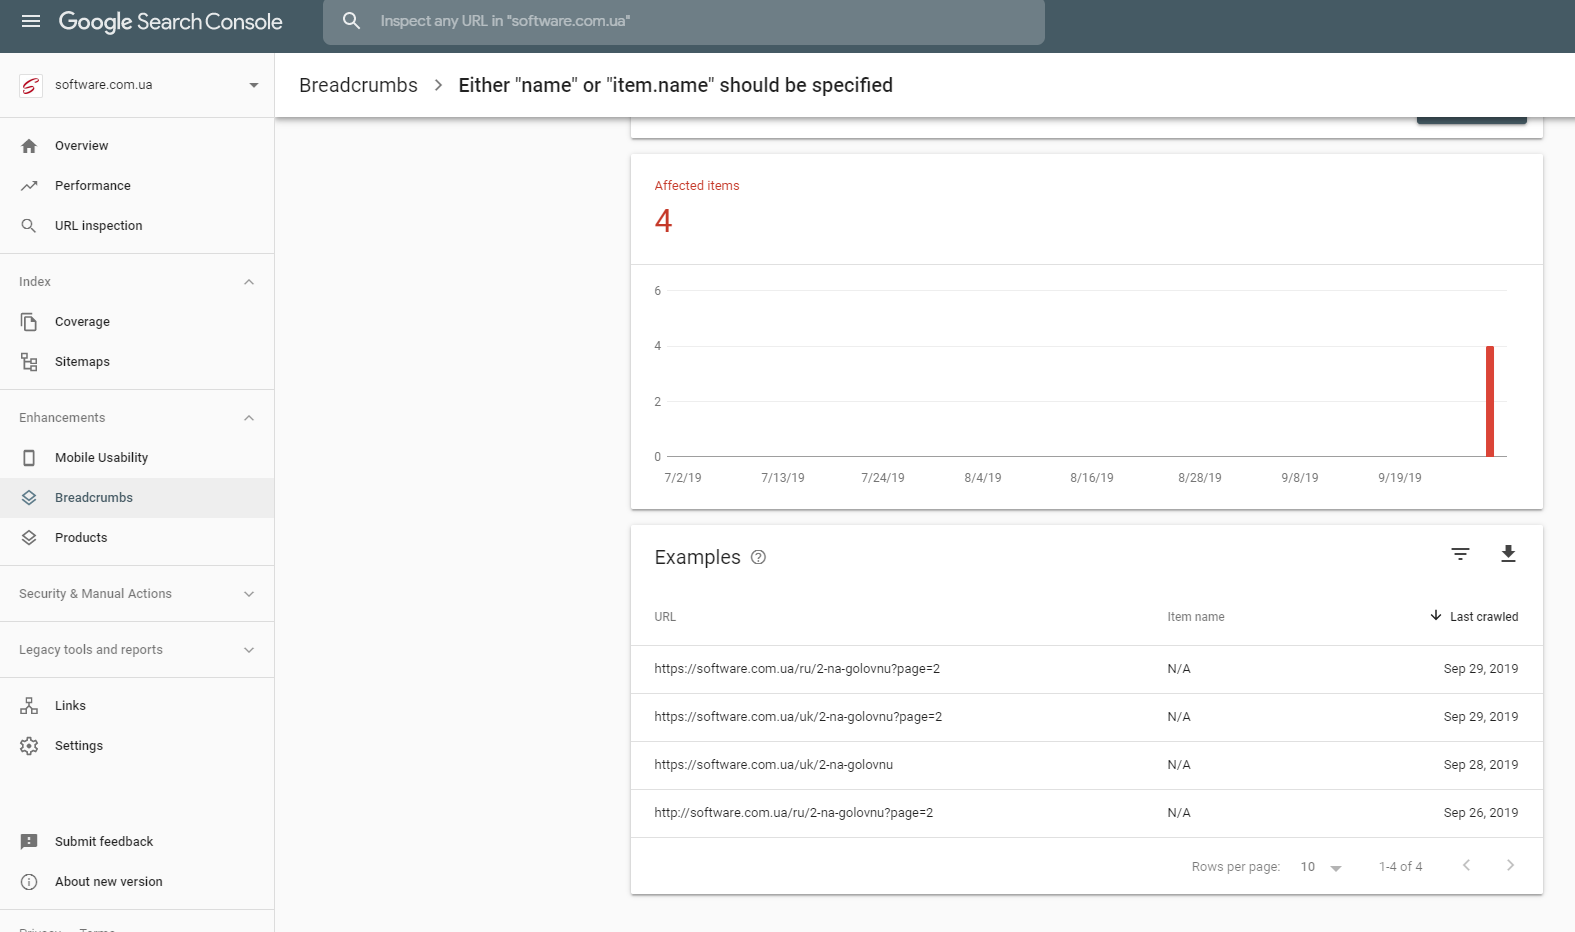Viewport: 1575px width, 932px height.
Task: Click the Last crawled column header
Action: [x=1484, y=617]
